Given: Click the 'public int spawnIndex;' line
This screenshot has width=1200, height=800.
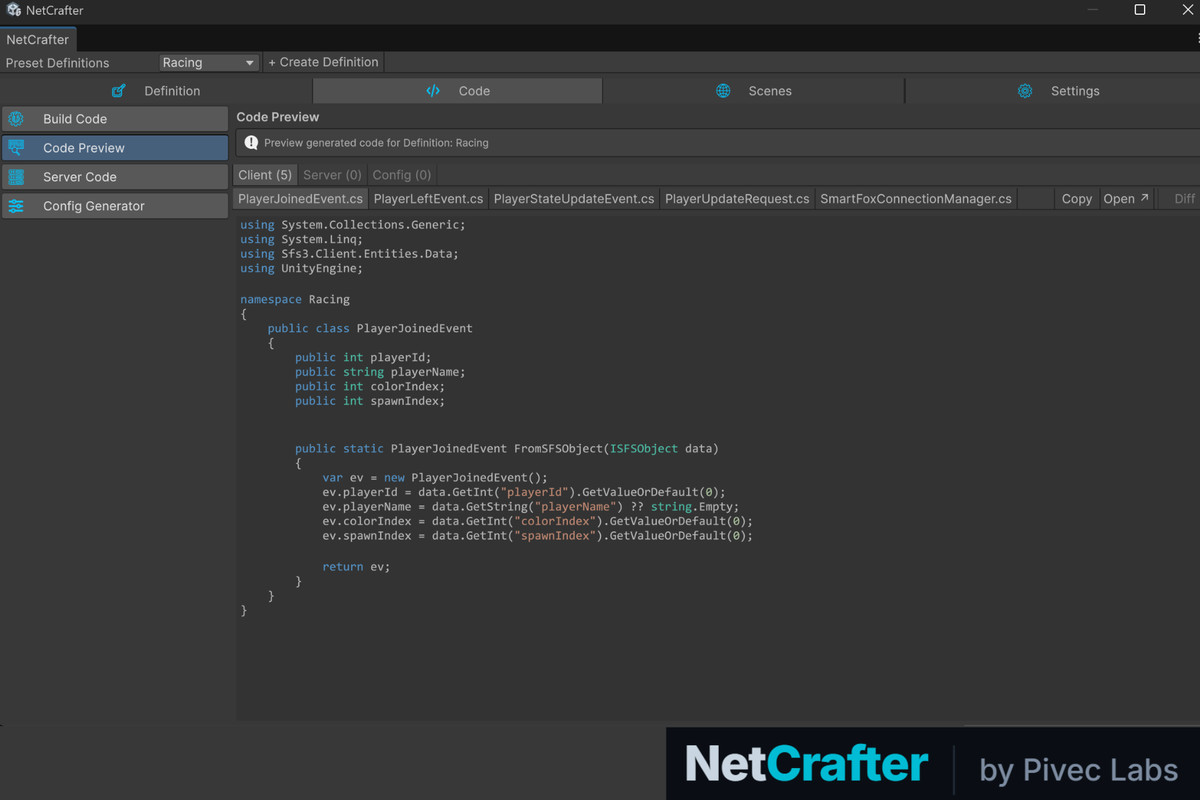Looking at the screenshot, I should click(x=370, y=401).
